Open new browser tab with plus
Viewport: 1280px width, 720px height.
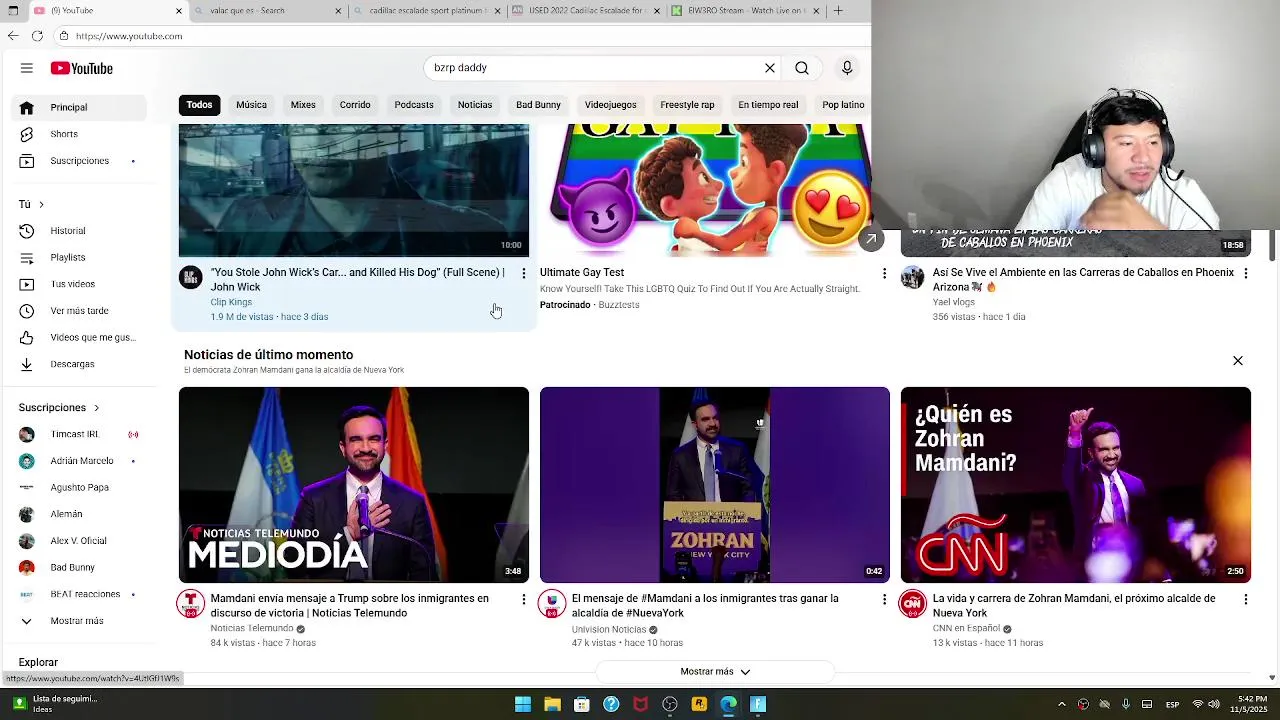[x=838, y=11]
